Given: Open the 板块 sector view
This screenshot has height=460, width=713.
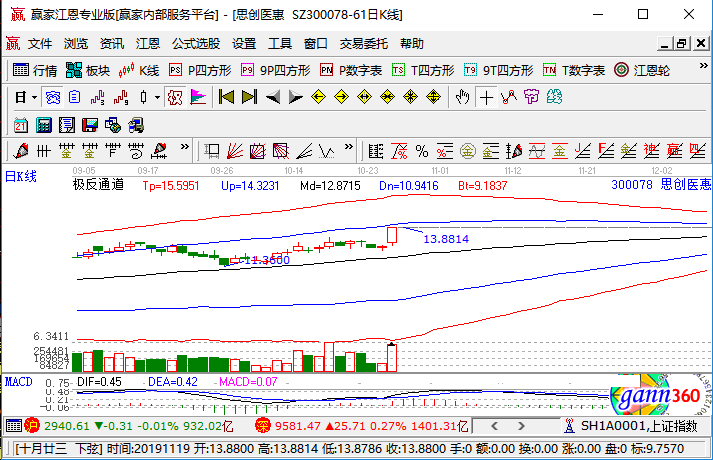Looking at the screenshot, I should (x=88, y=70).
